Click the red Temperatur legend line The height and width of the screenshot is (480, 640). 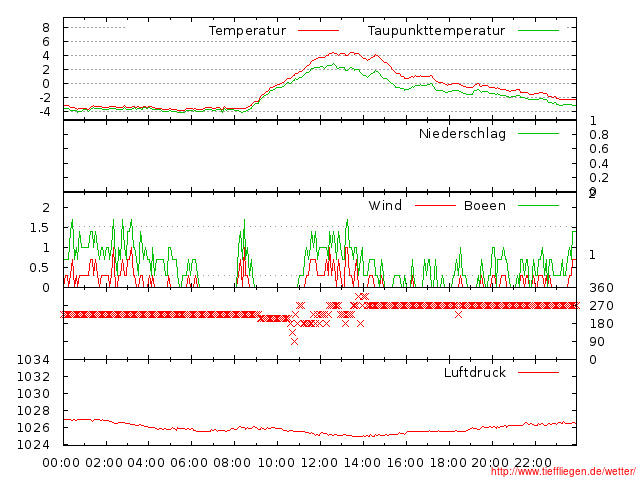tap(318, 31)
